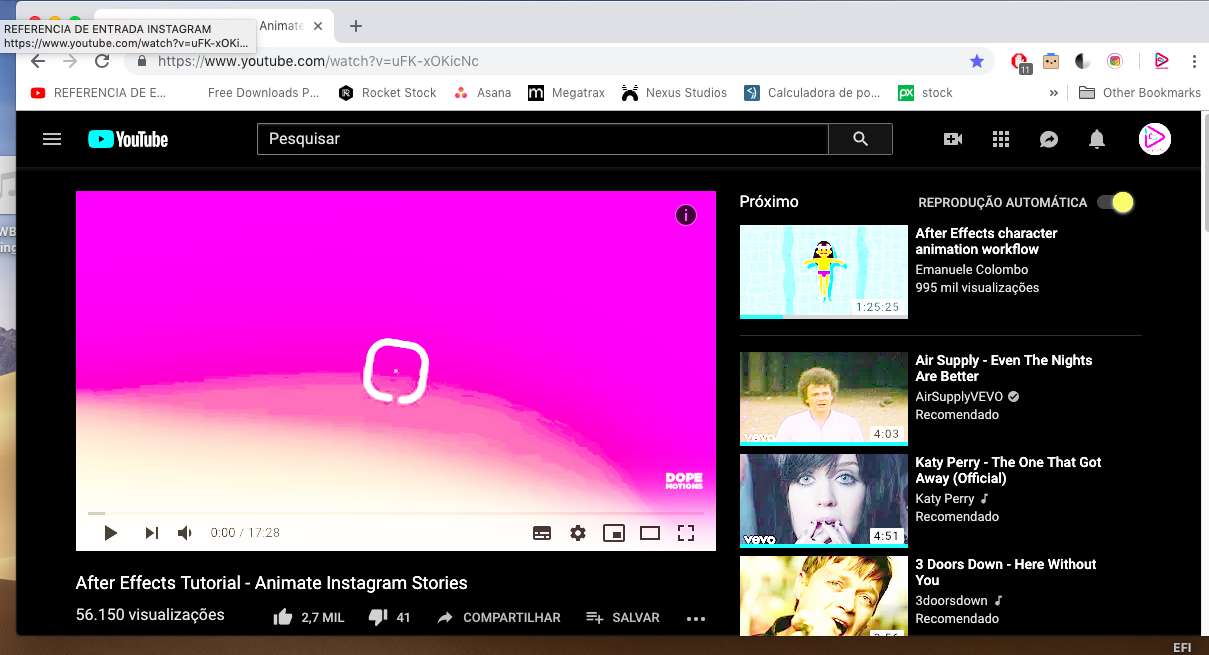
Task: Open the video settings gear
Action: pyautogui.click(x=578, y=533)
